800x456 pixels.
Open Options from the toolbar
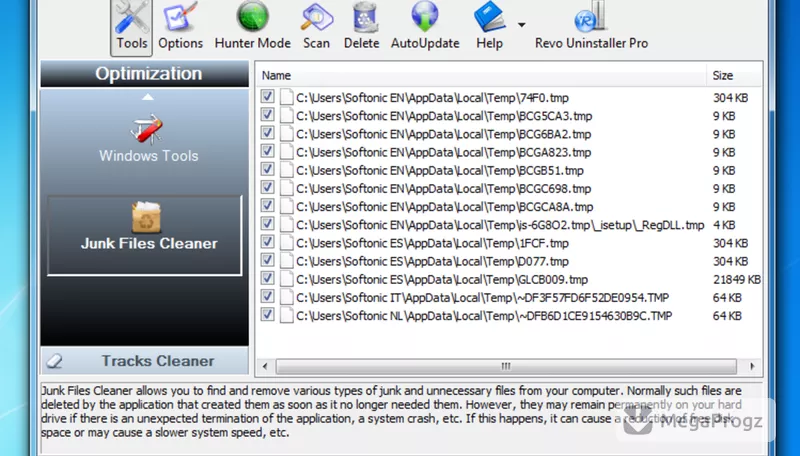[180, 27]
